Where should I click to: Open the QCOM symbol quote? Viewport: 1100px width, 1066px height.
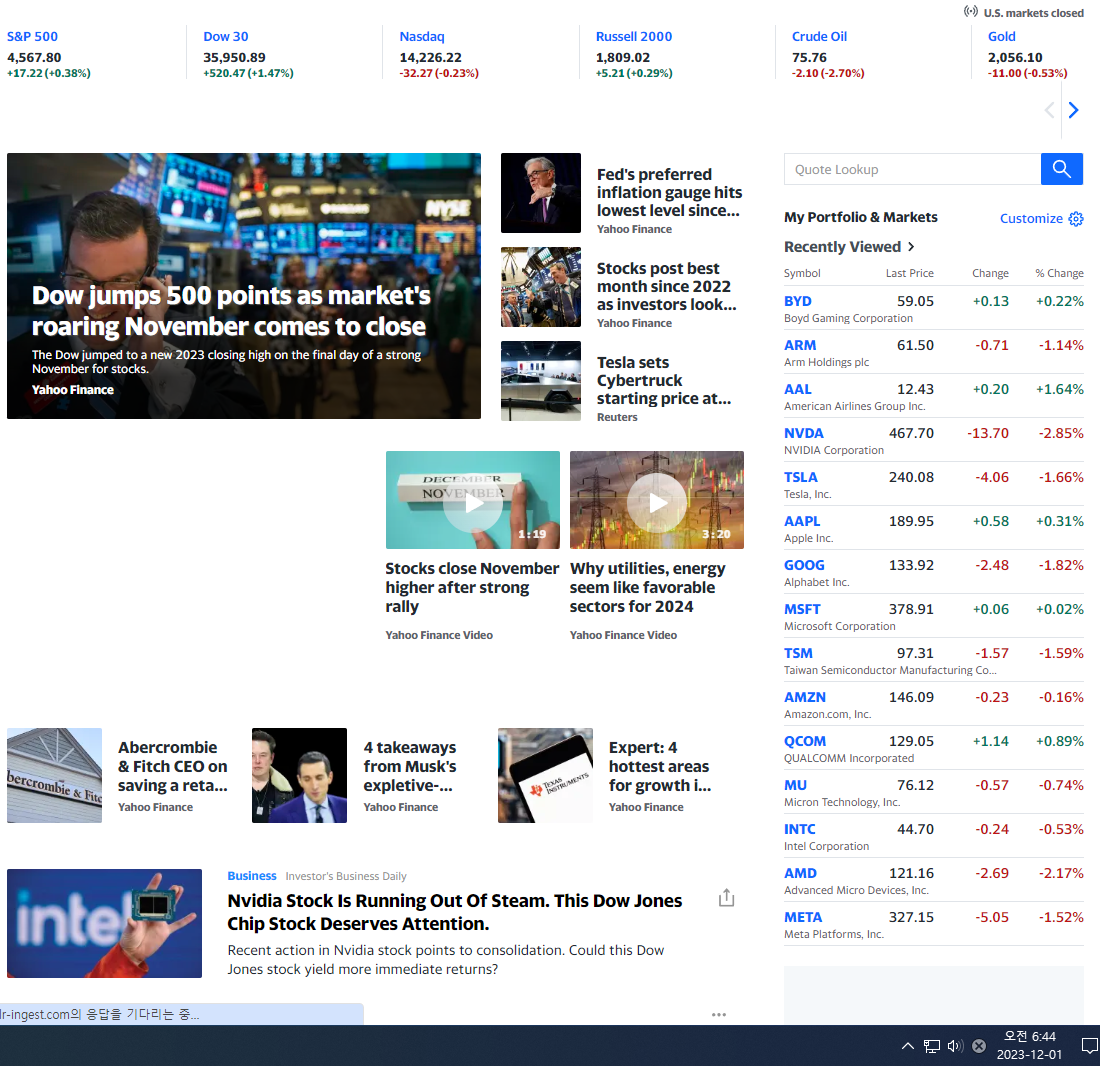[805, 741]
